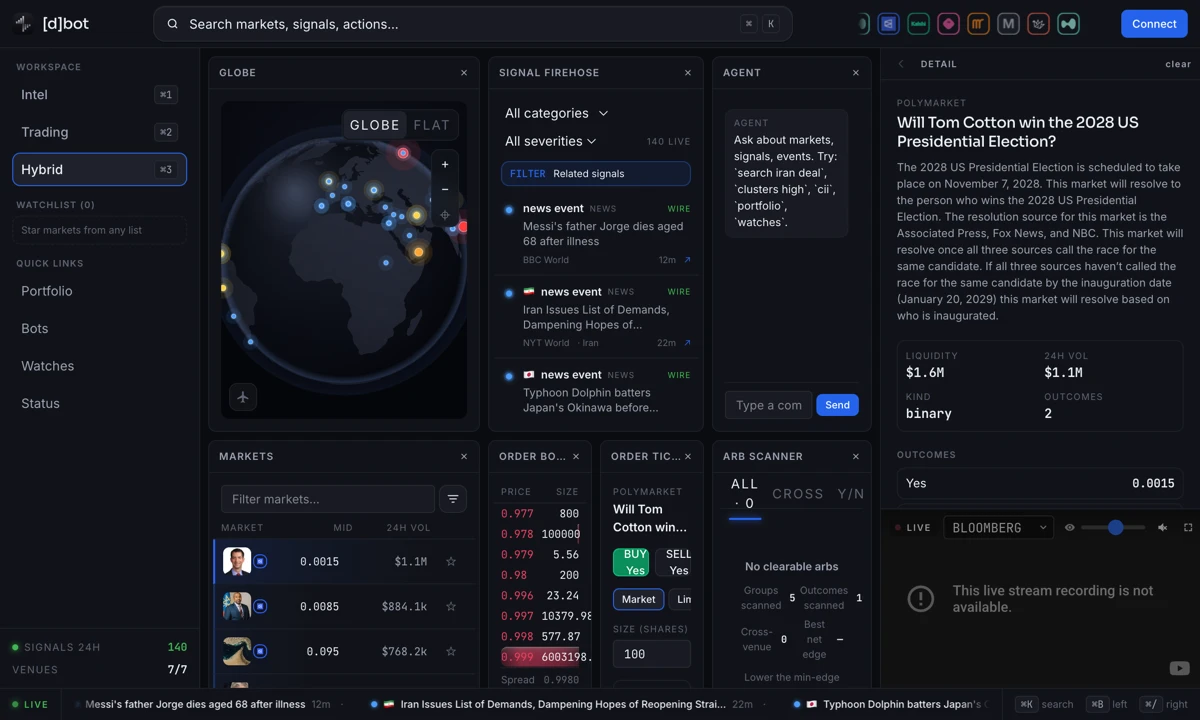Click the search markets, signals, actions bar

tap(472, 24)
